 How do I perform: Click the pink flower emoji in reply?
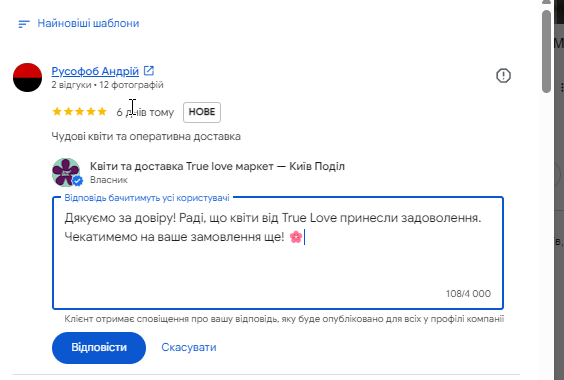pos(296,237)
